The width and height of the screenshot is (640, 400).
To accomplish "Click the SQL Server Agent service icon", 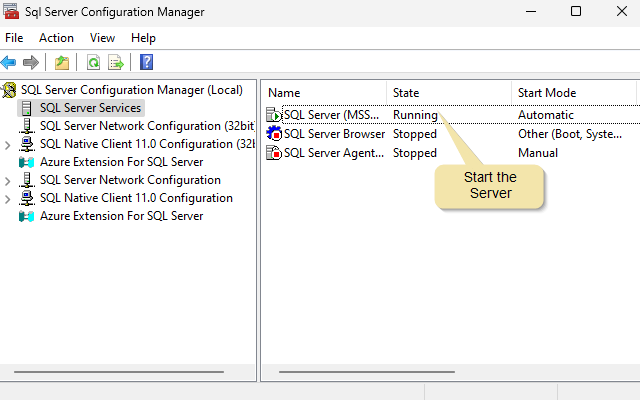I will pyautogui.click(x=274, y=153).
